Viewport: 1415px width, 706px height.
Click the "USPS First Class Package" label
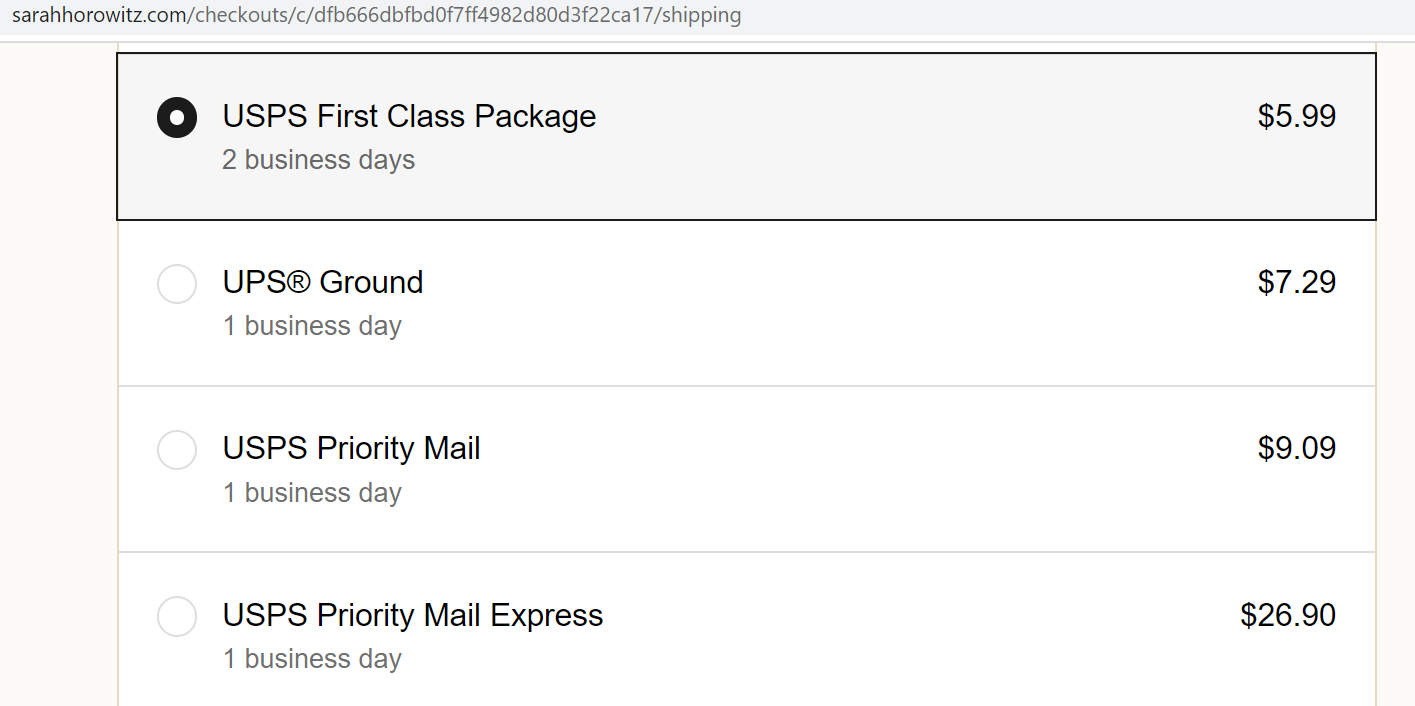[409, 116]
